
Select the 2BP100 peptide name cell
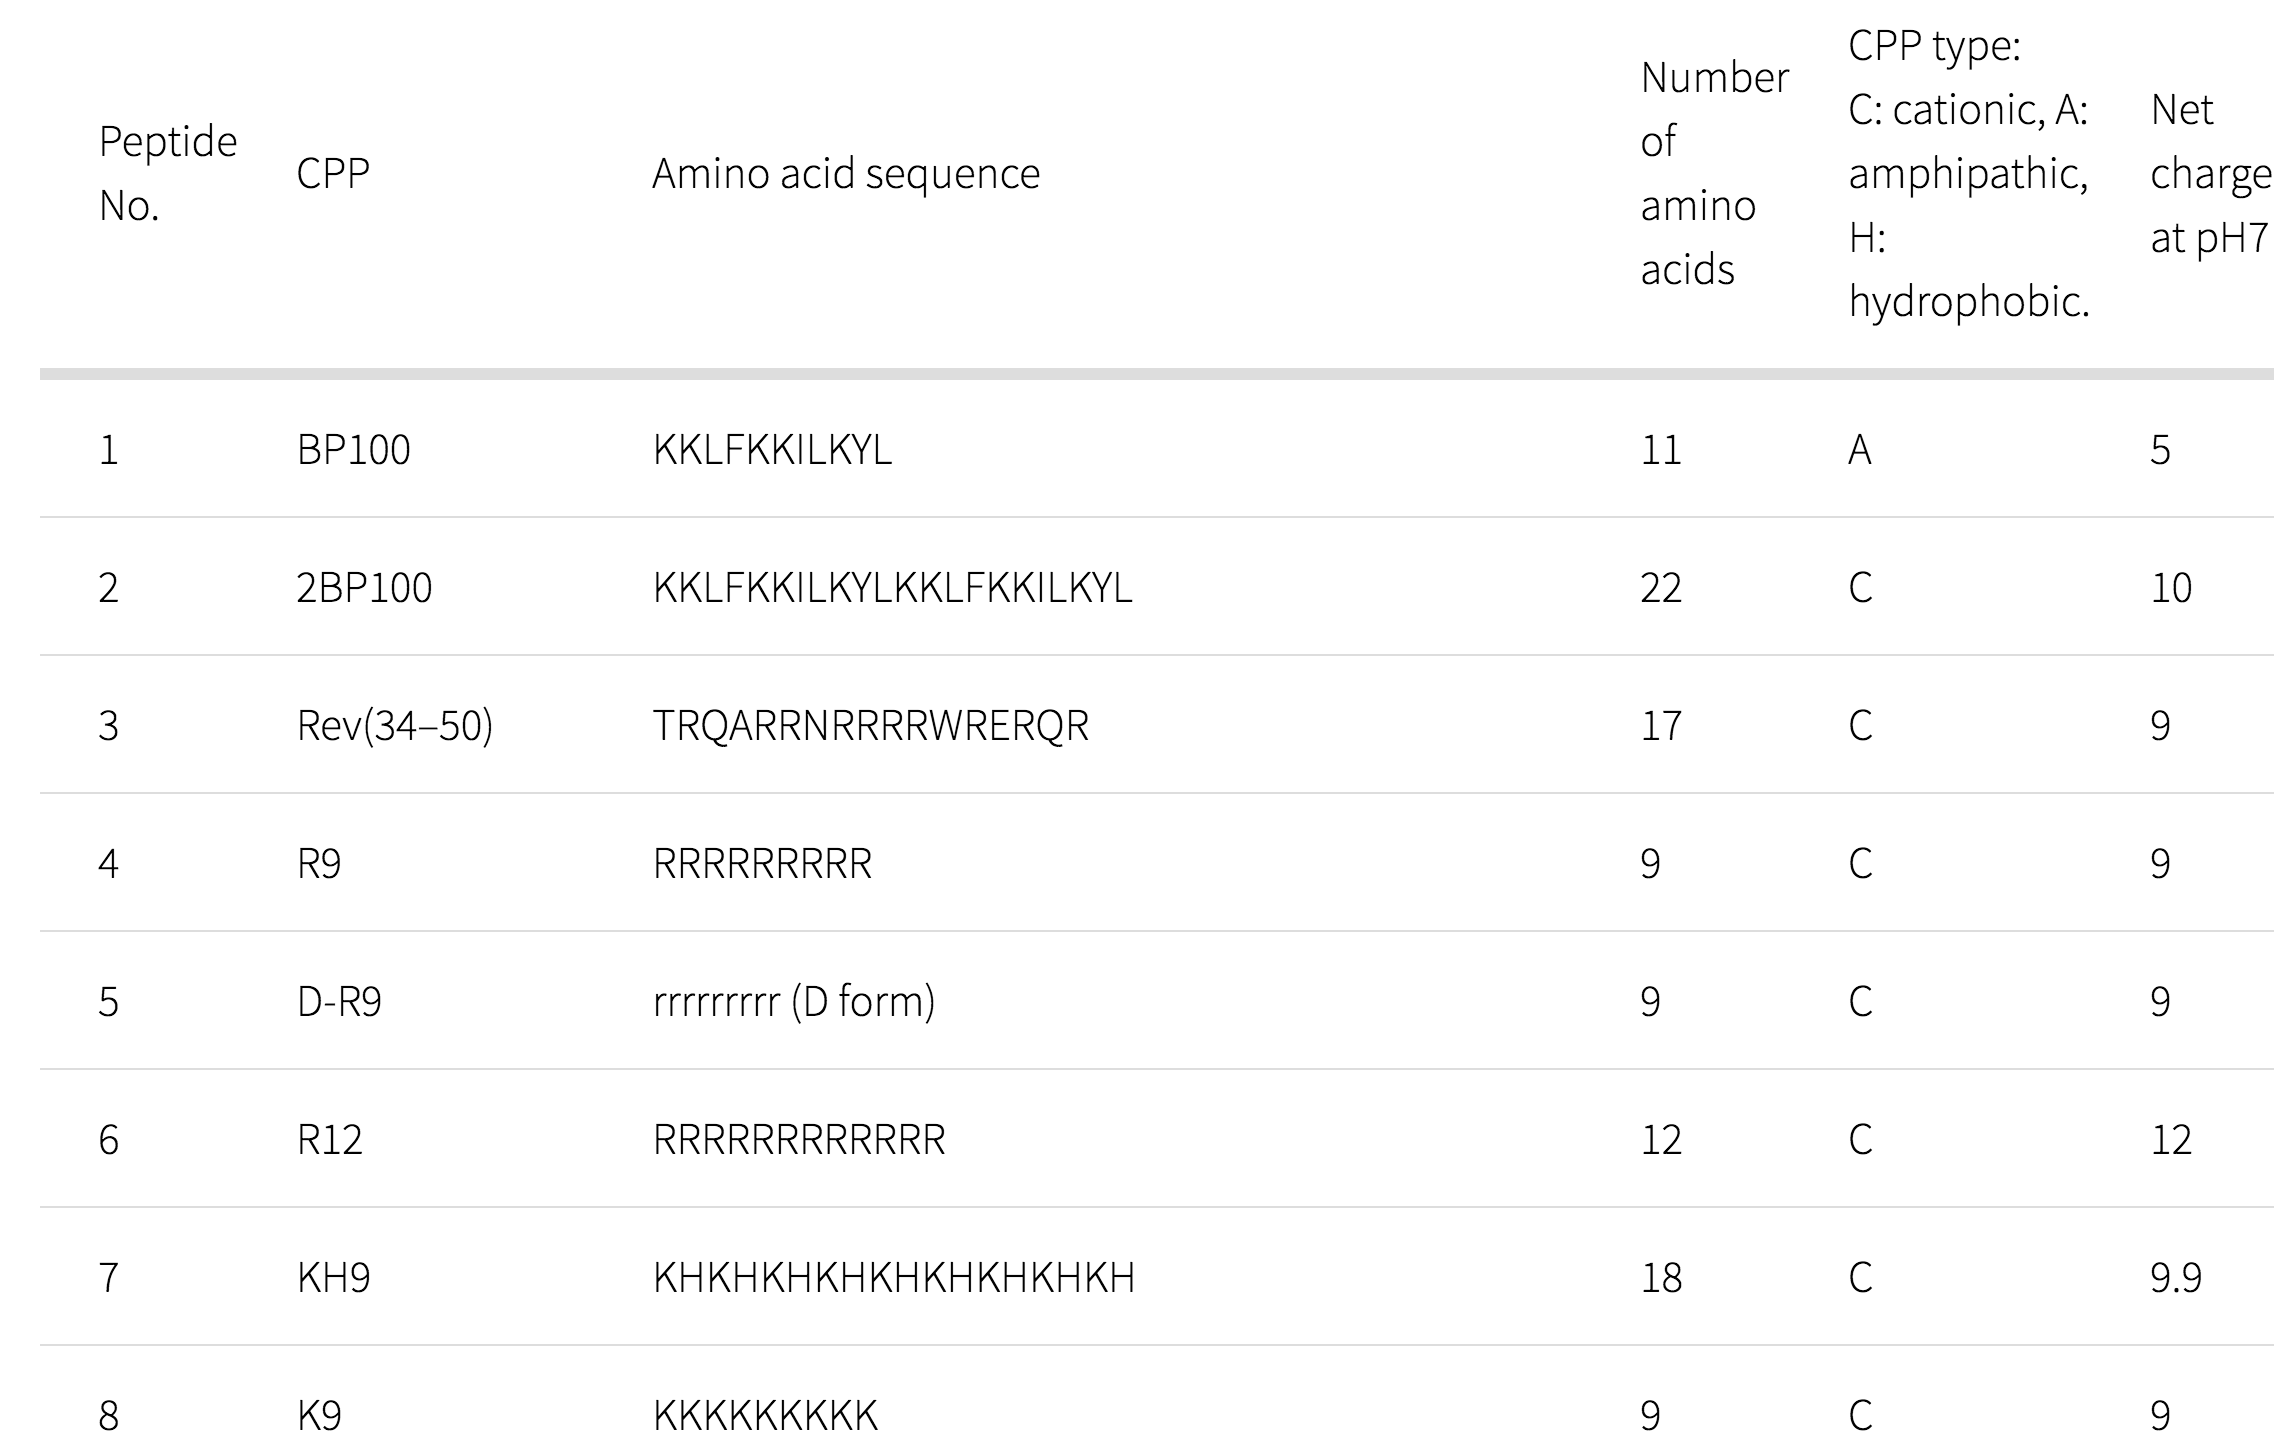click(364, 588)
